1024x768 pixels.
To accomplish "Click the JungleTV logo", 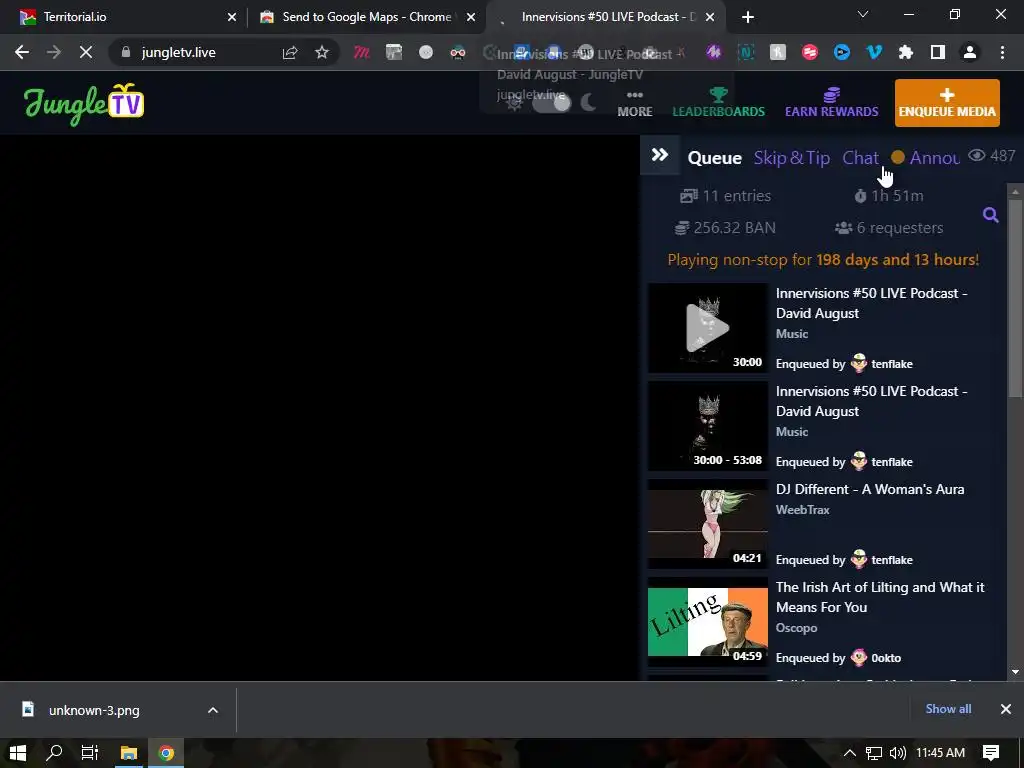I will click(x=84, y=104).
